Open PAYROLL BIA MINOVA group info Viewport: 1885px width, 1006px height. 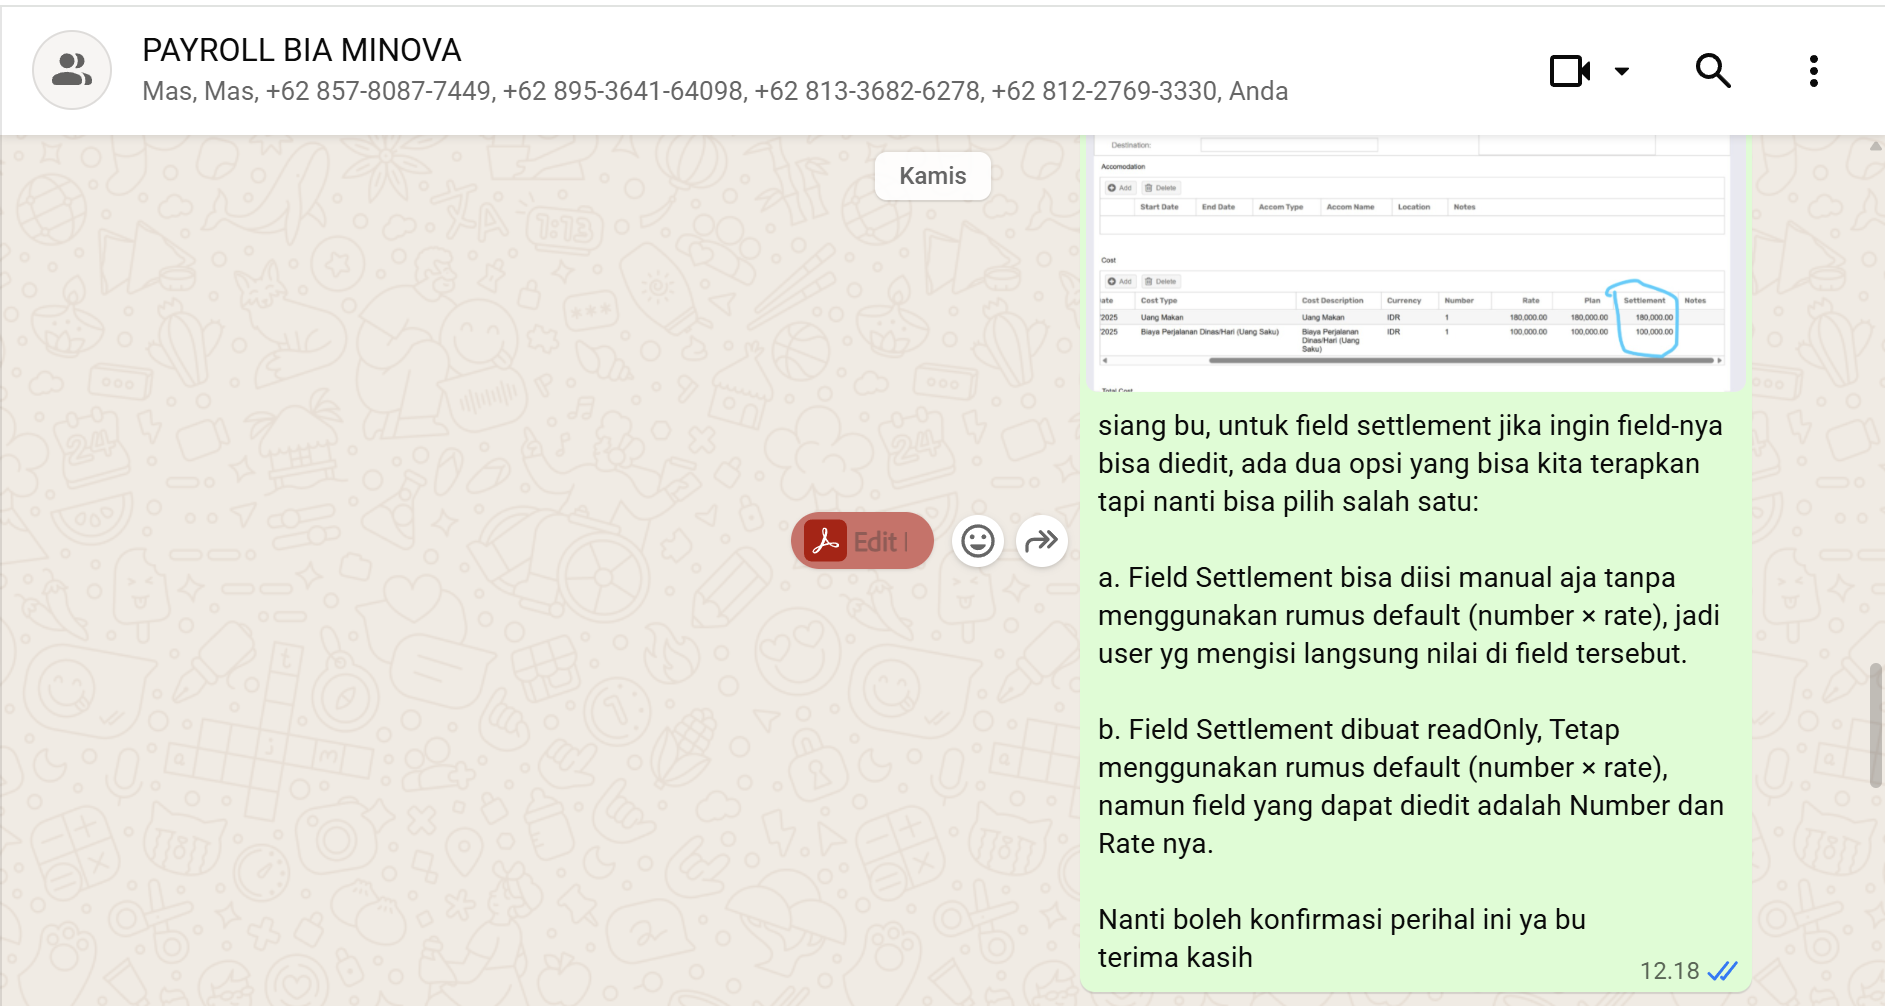pyautogui.click(x=301, y=50)
